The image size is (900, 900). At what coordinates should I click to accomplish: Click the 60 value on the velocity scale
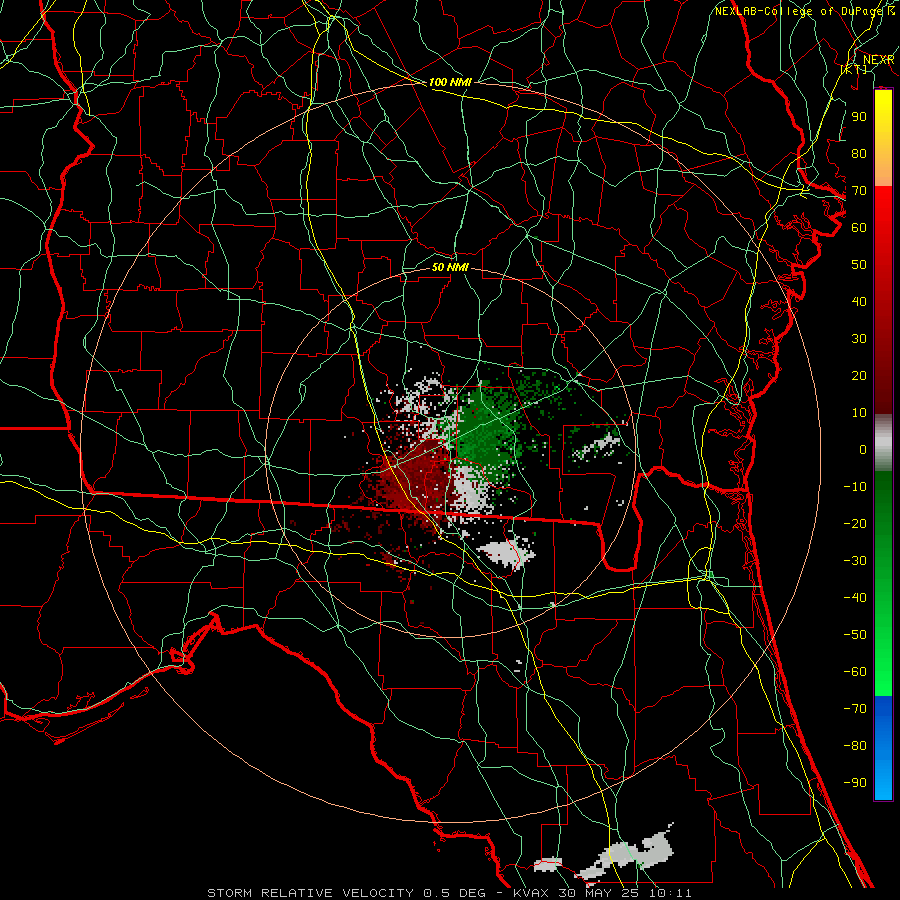[x=859, y=227]
